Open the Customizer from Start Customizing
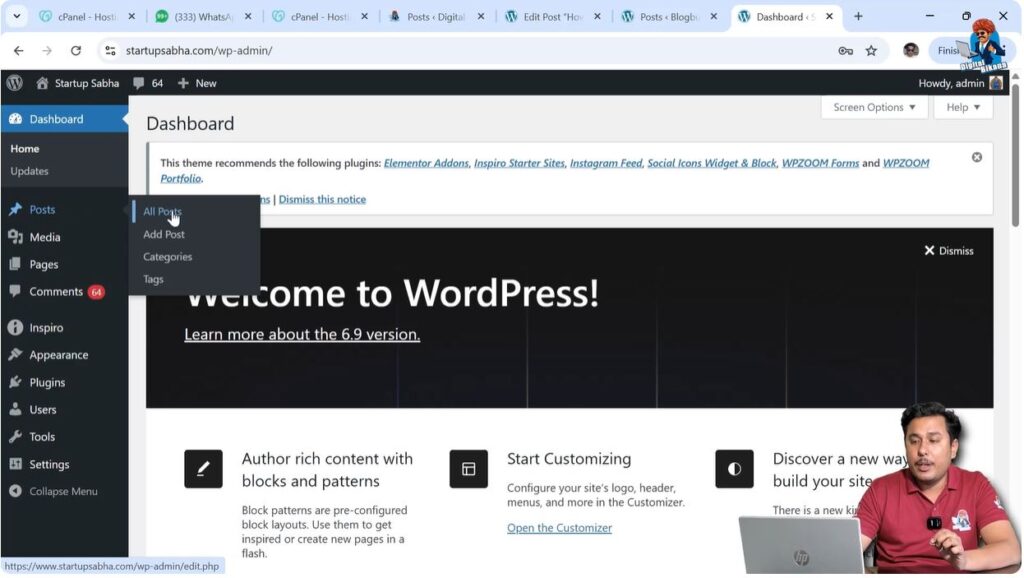 click(x=558, y=528)
